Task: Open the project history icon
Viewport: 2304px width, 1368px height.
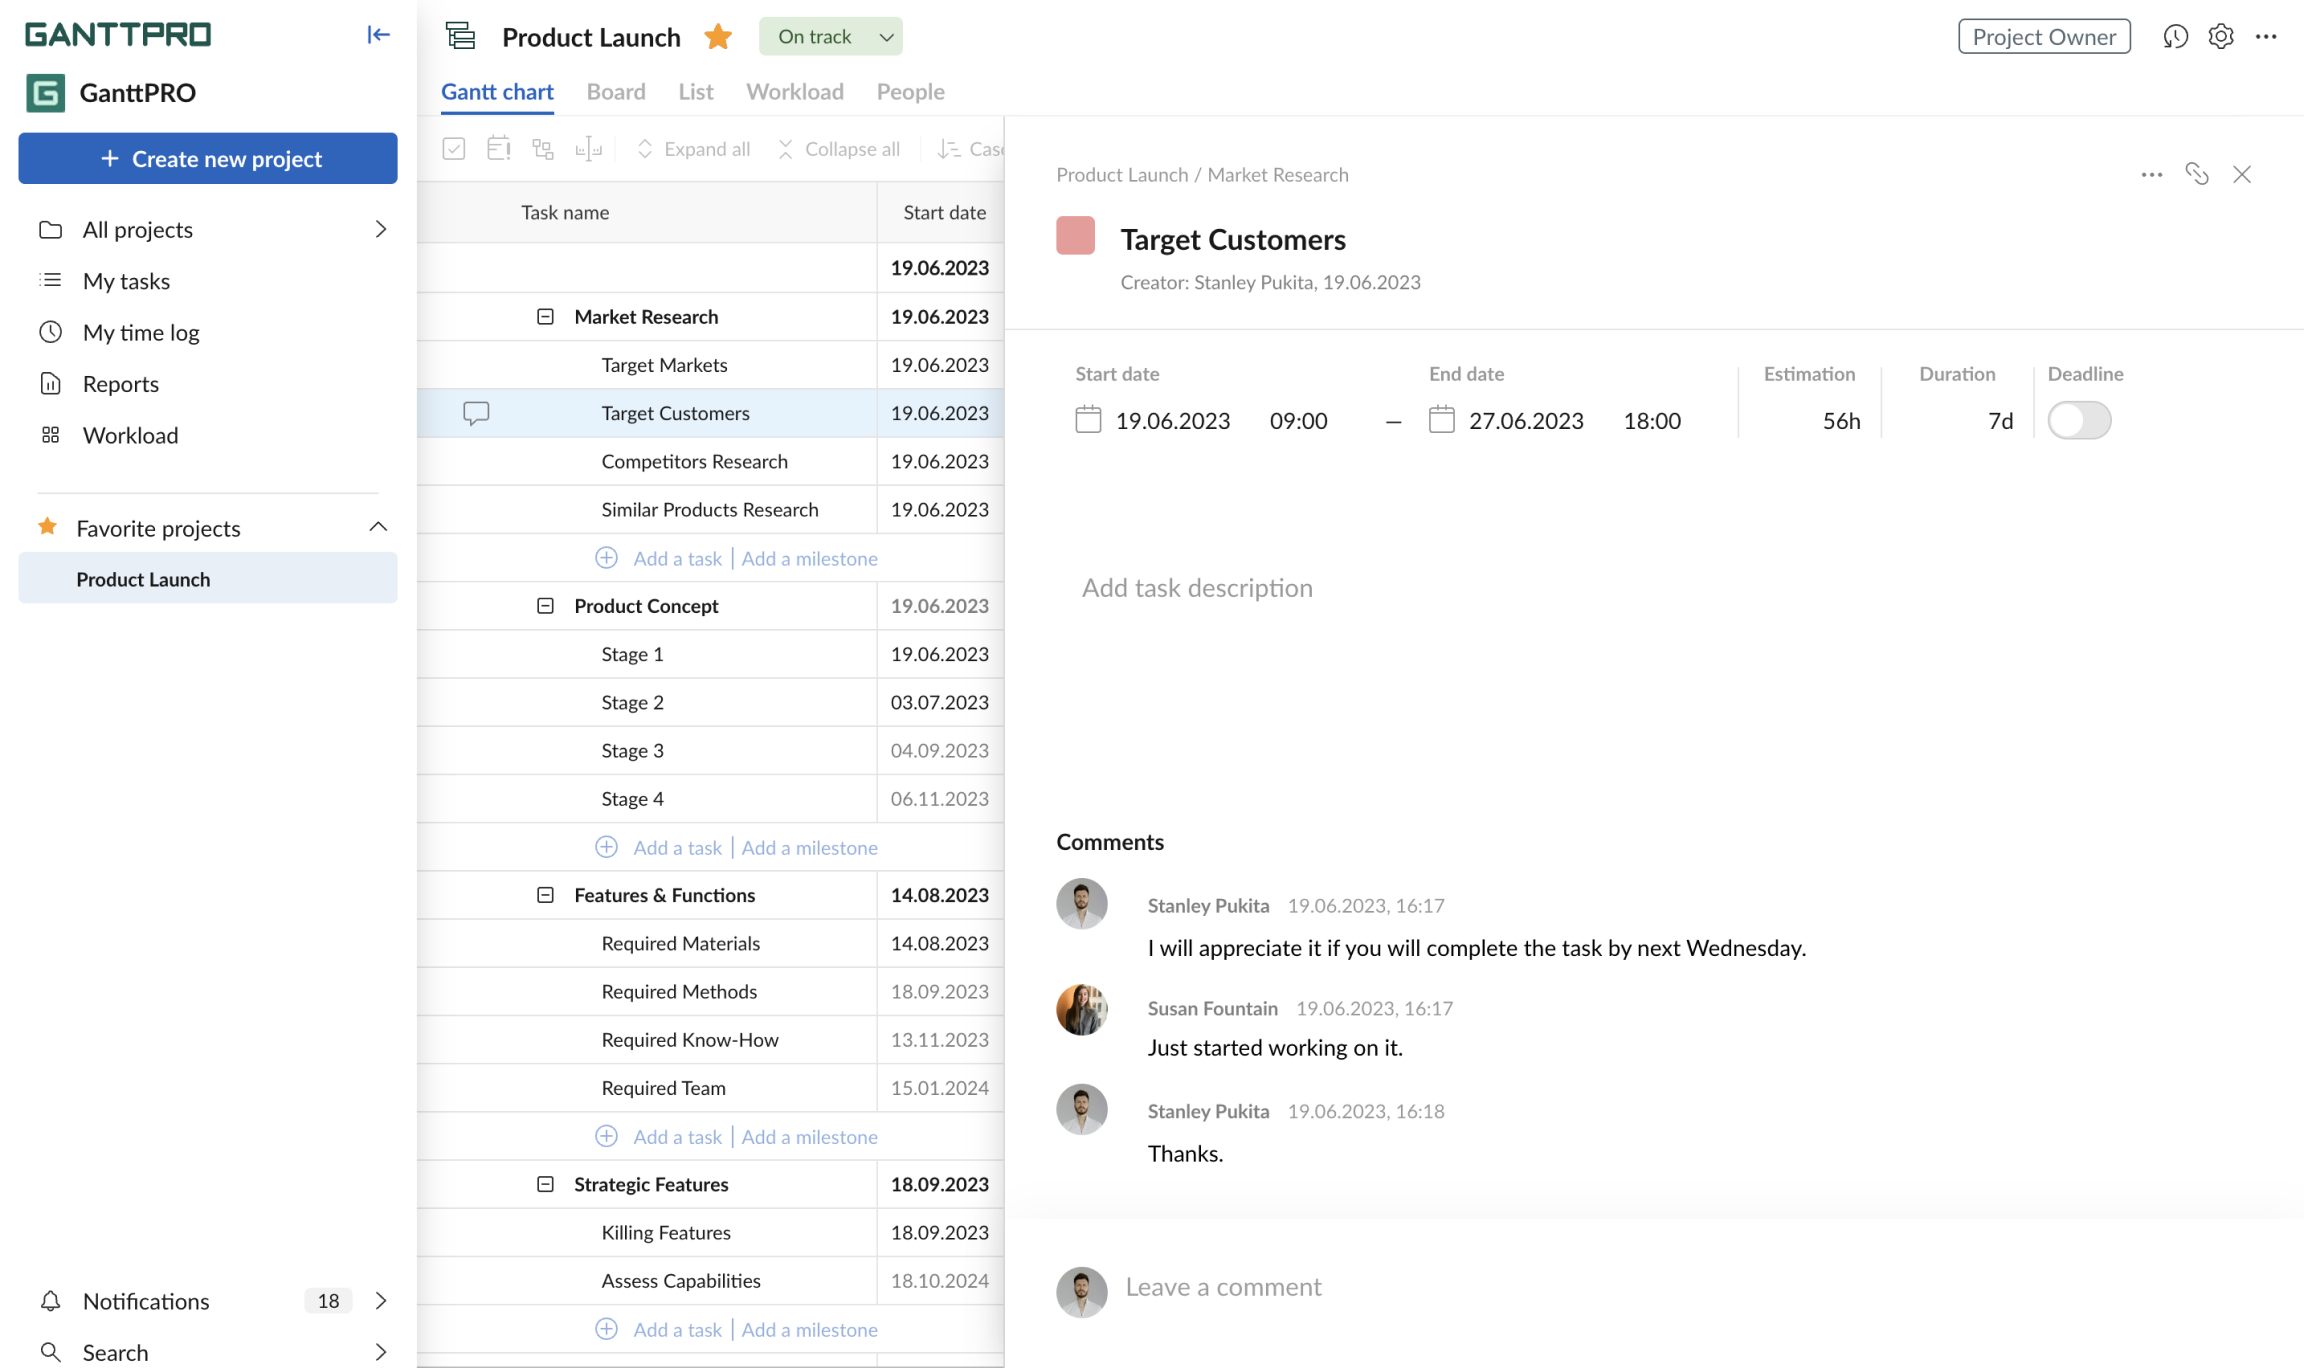Action: tap(2176, 36)
